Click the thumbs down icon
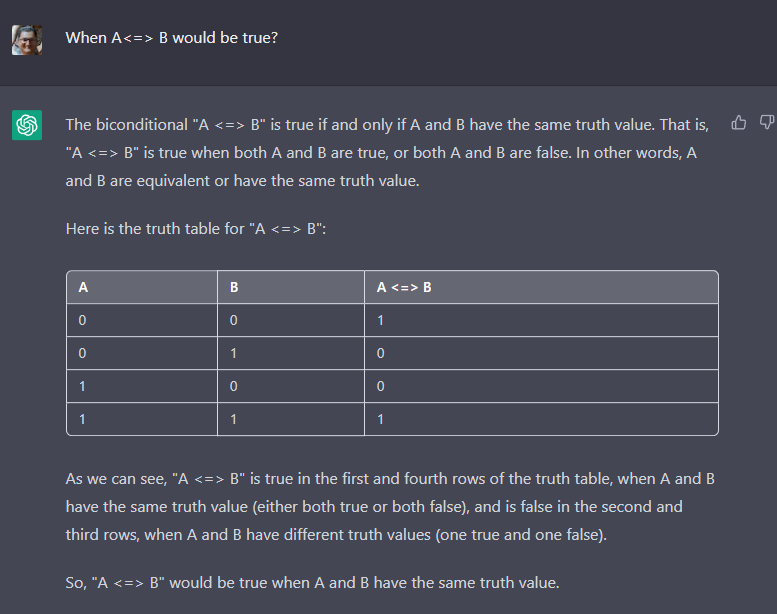777x614 pixels. (x=767, y=122)
